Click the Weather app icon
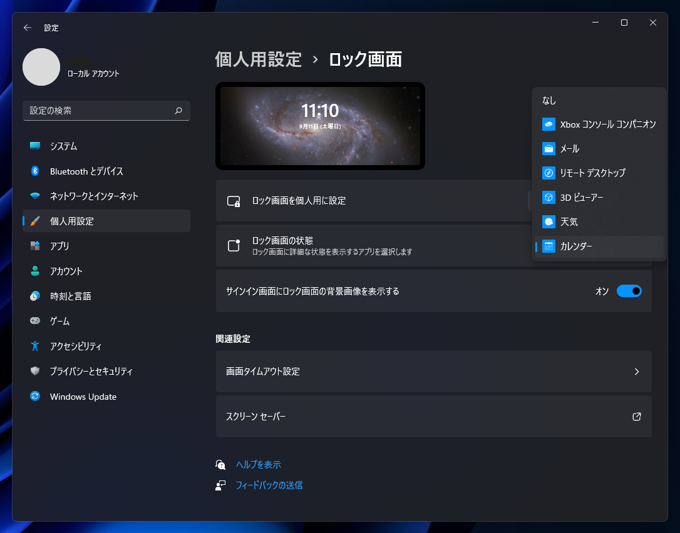This screenshot has width=680, height=533. (549, 222)
